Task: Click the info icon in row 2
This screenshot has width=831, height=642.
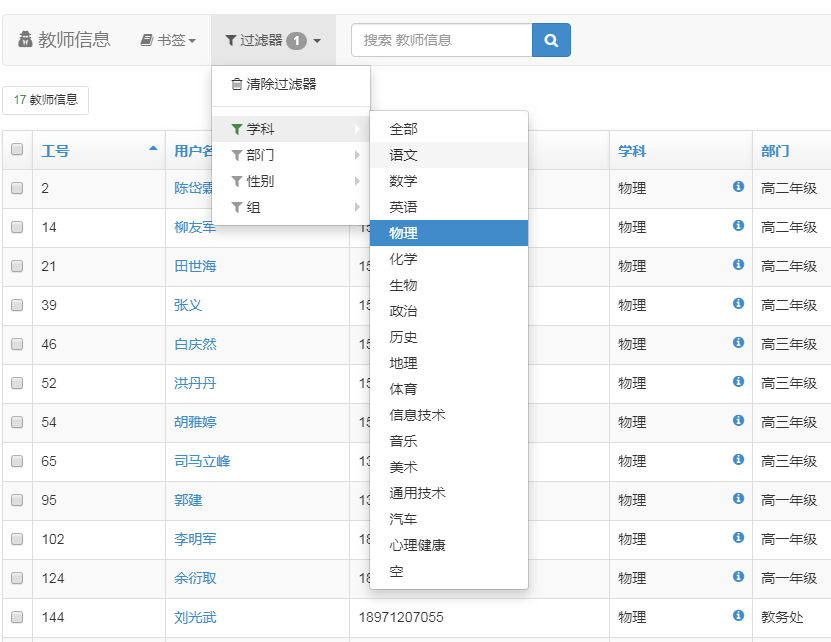Action: pyautogui.click(x=738, y=187)
